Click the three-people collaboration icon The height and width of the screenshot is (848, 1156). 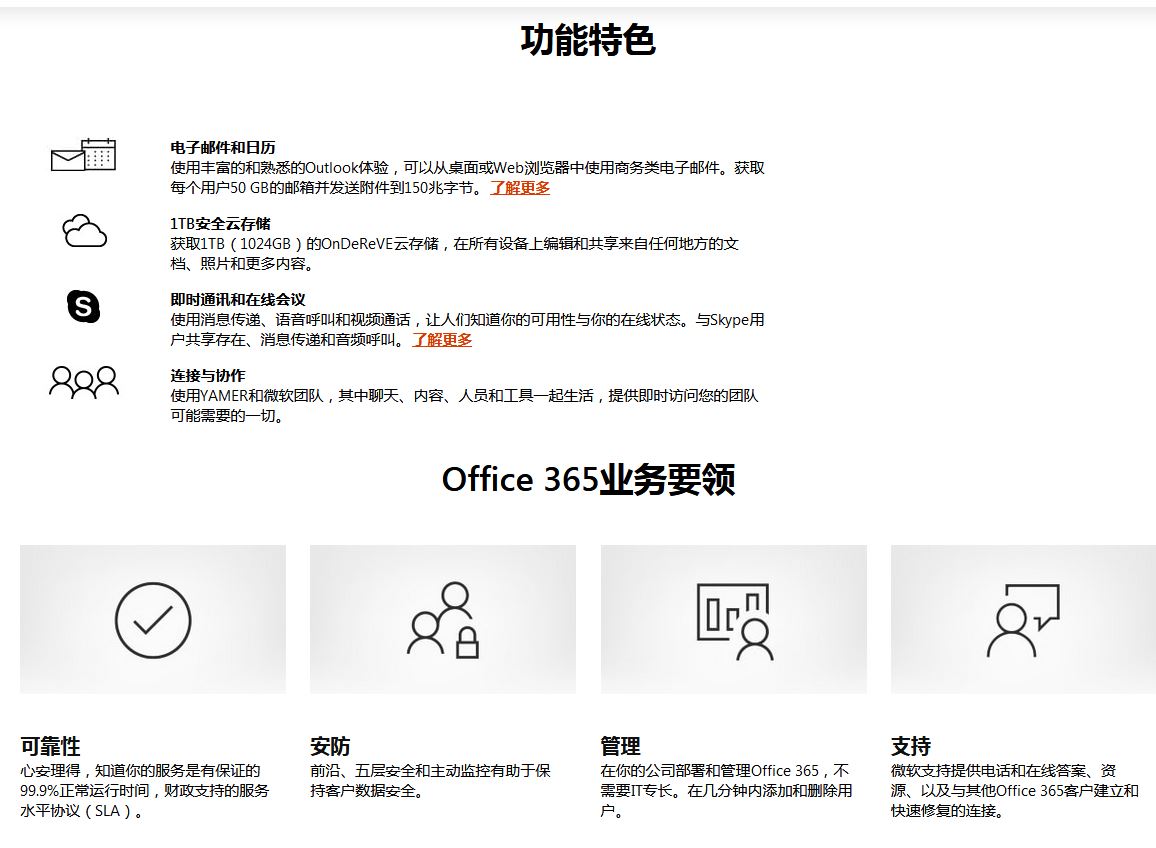tap(83, 382)
